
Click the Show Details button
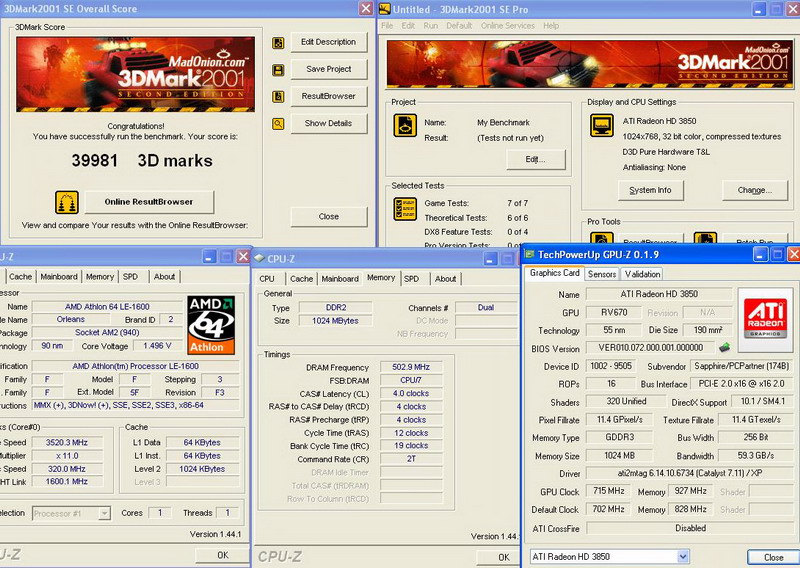(x=329, y=124)
